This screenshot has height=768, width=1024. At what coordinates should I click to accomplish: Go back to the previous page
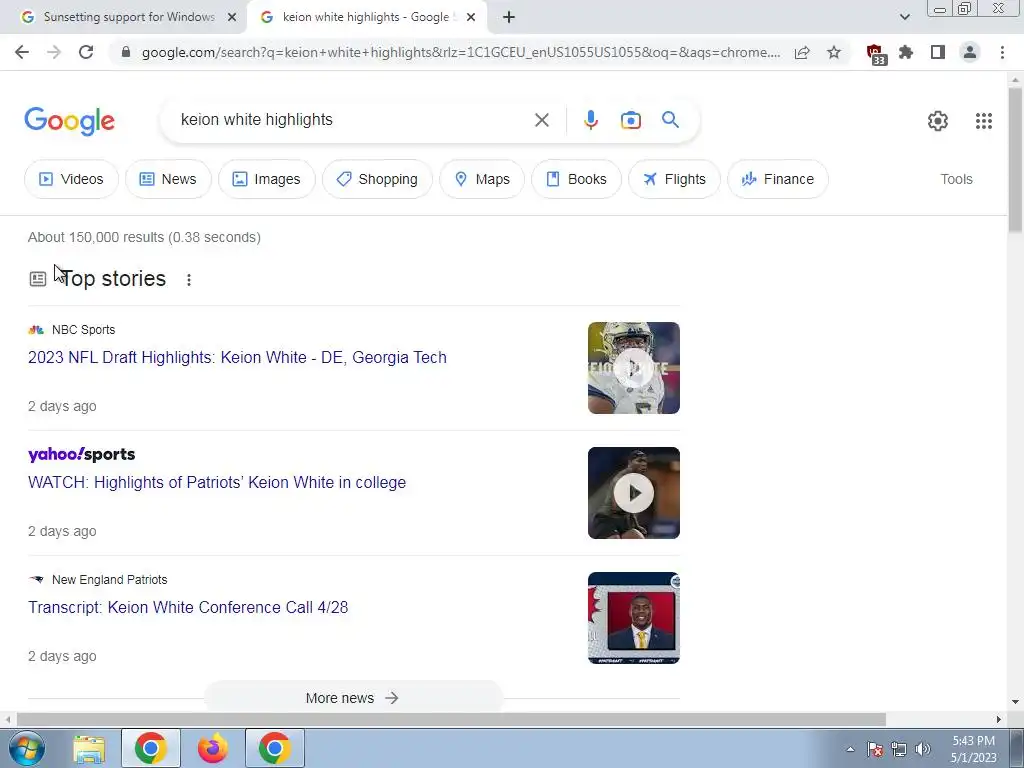(22, 52)
